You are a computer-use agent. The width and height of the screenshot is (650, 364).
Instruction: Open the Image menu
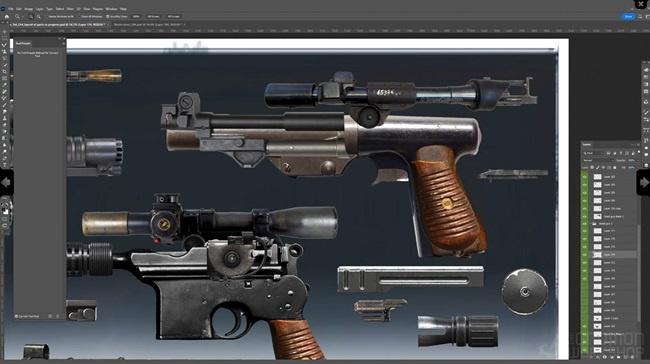pos(29,9)
